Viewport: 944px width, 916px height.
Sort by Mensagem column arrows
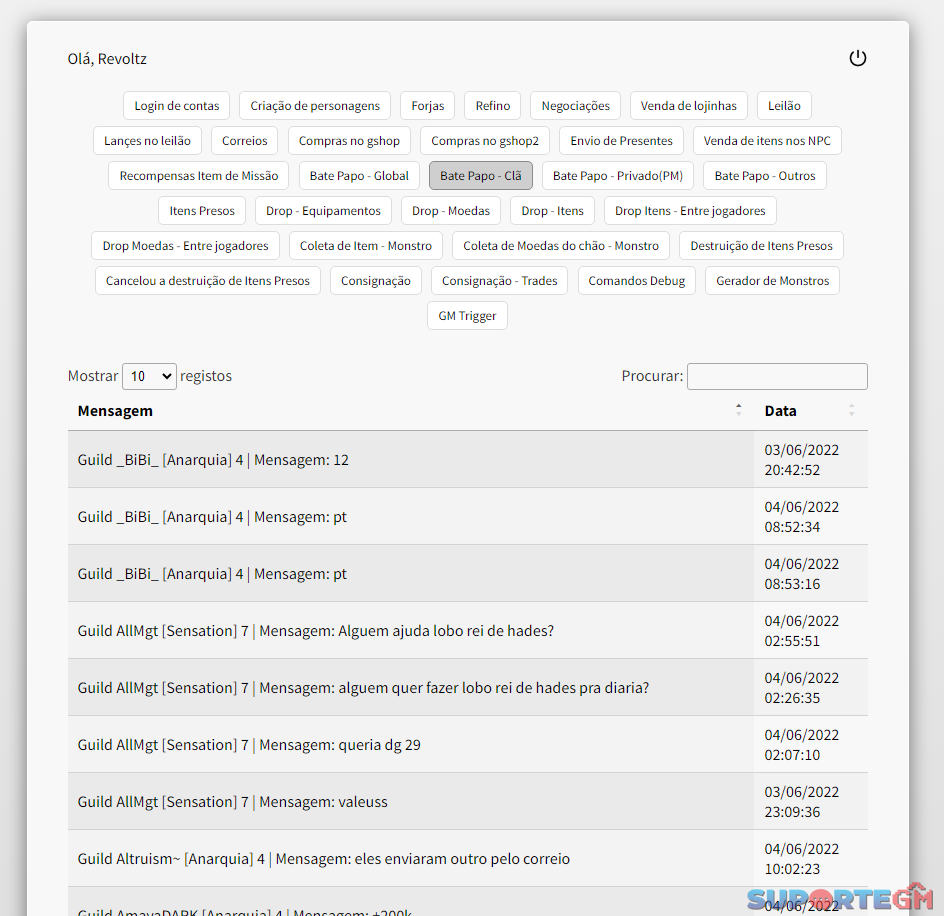(x=738, y=410)
